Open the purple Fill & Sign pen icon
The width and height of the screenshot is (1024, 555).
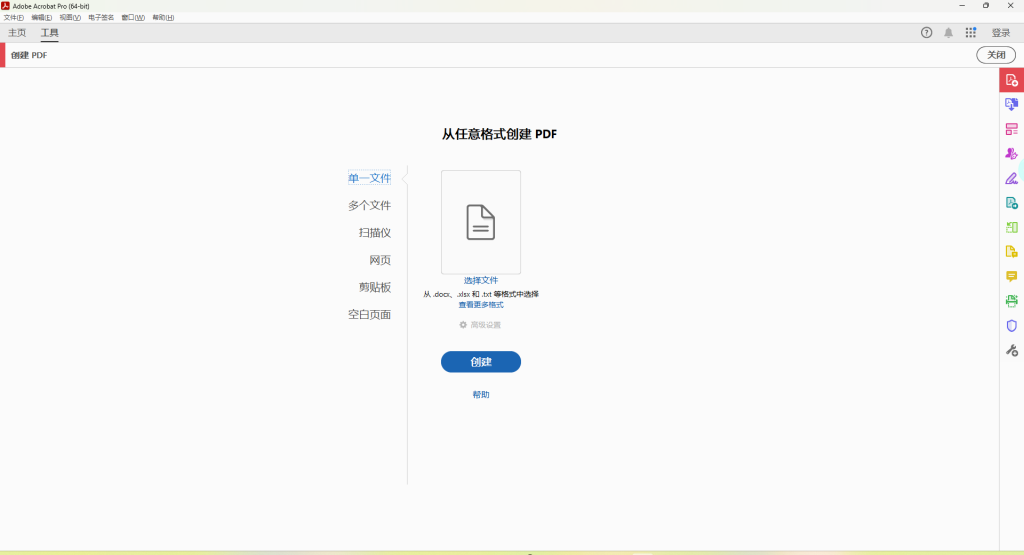coord(1012,178)
